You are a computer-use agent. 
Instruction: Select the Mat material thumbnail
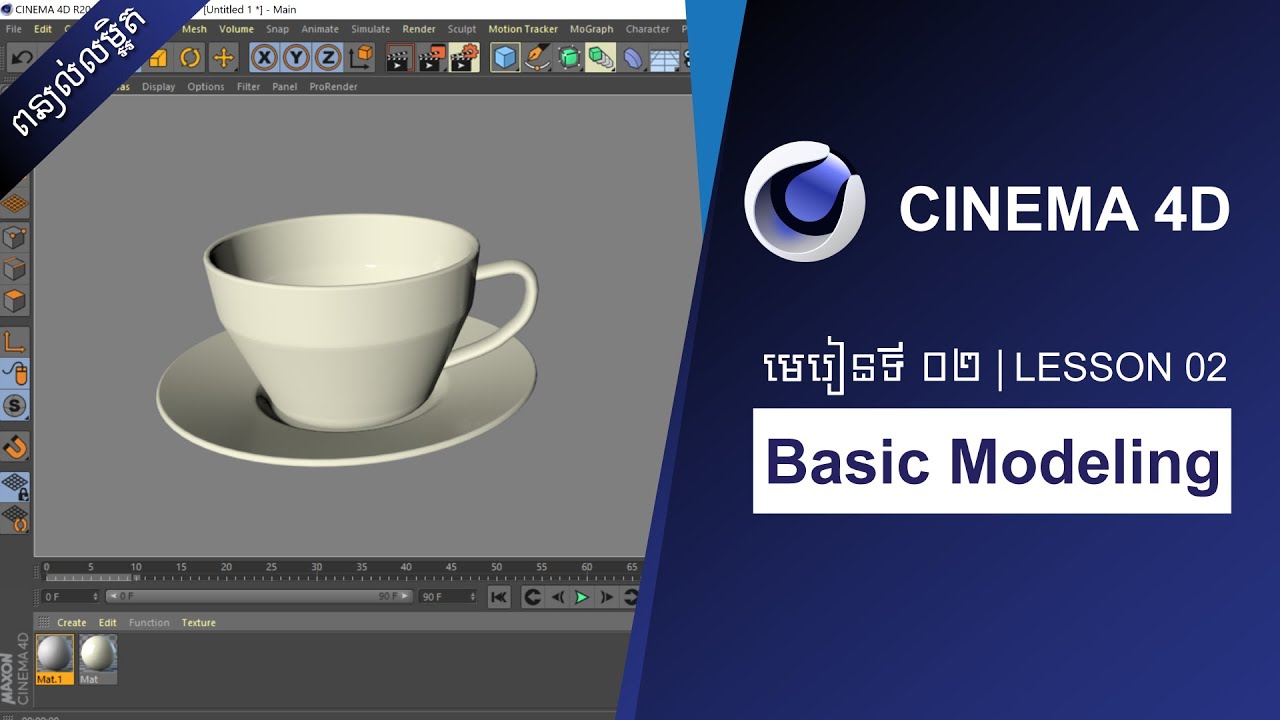click(x=98, y=659)
